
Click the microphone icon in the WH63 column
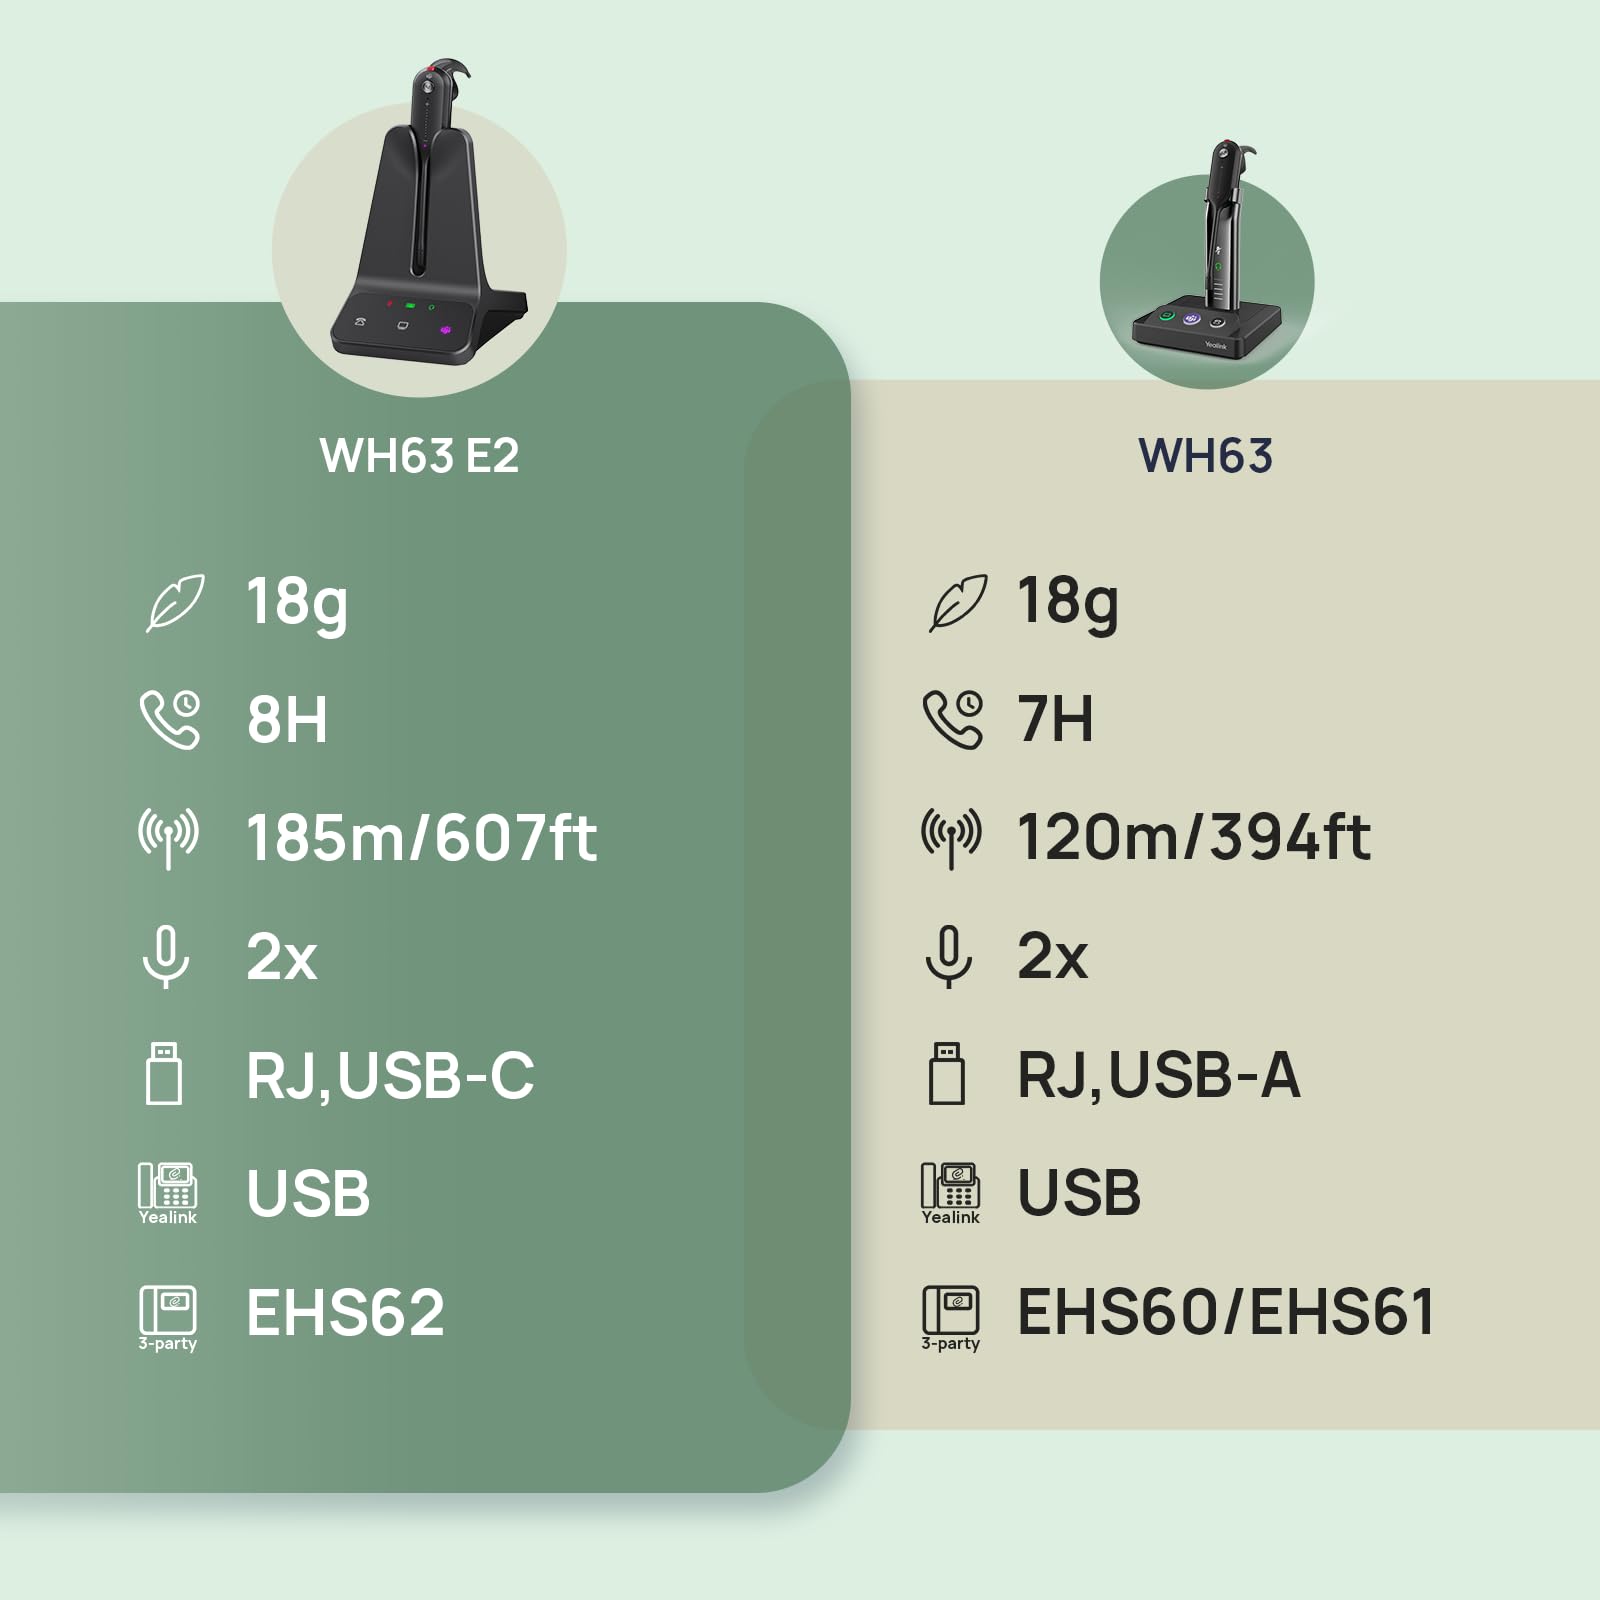pyautogui.click(x=949, y=956)
